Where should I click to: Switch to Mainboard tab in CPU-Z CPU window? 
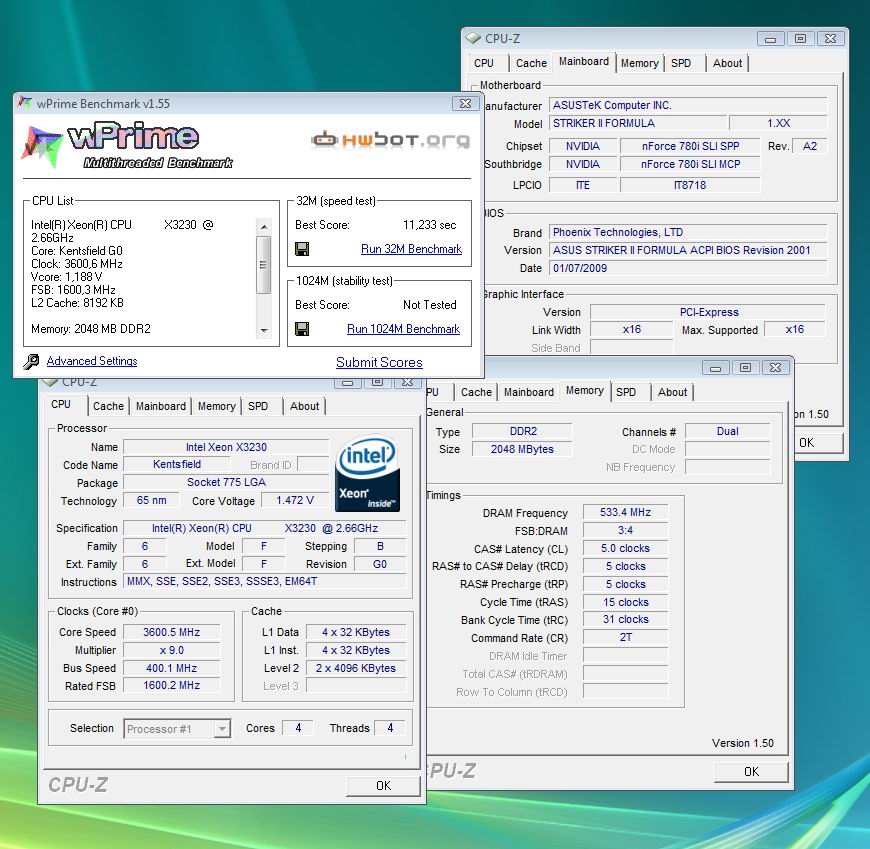pos(161,406)
